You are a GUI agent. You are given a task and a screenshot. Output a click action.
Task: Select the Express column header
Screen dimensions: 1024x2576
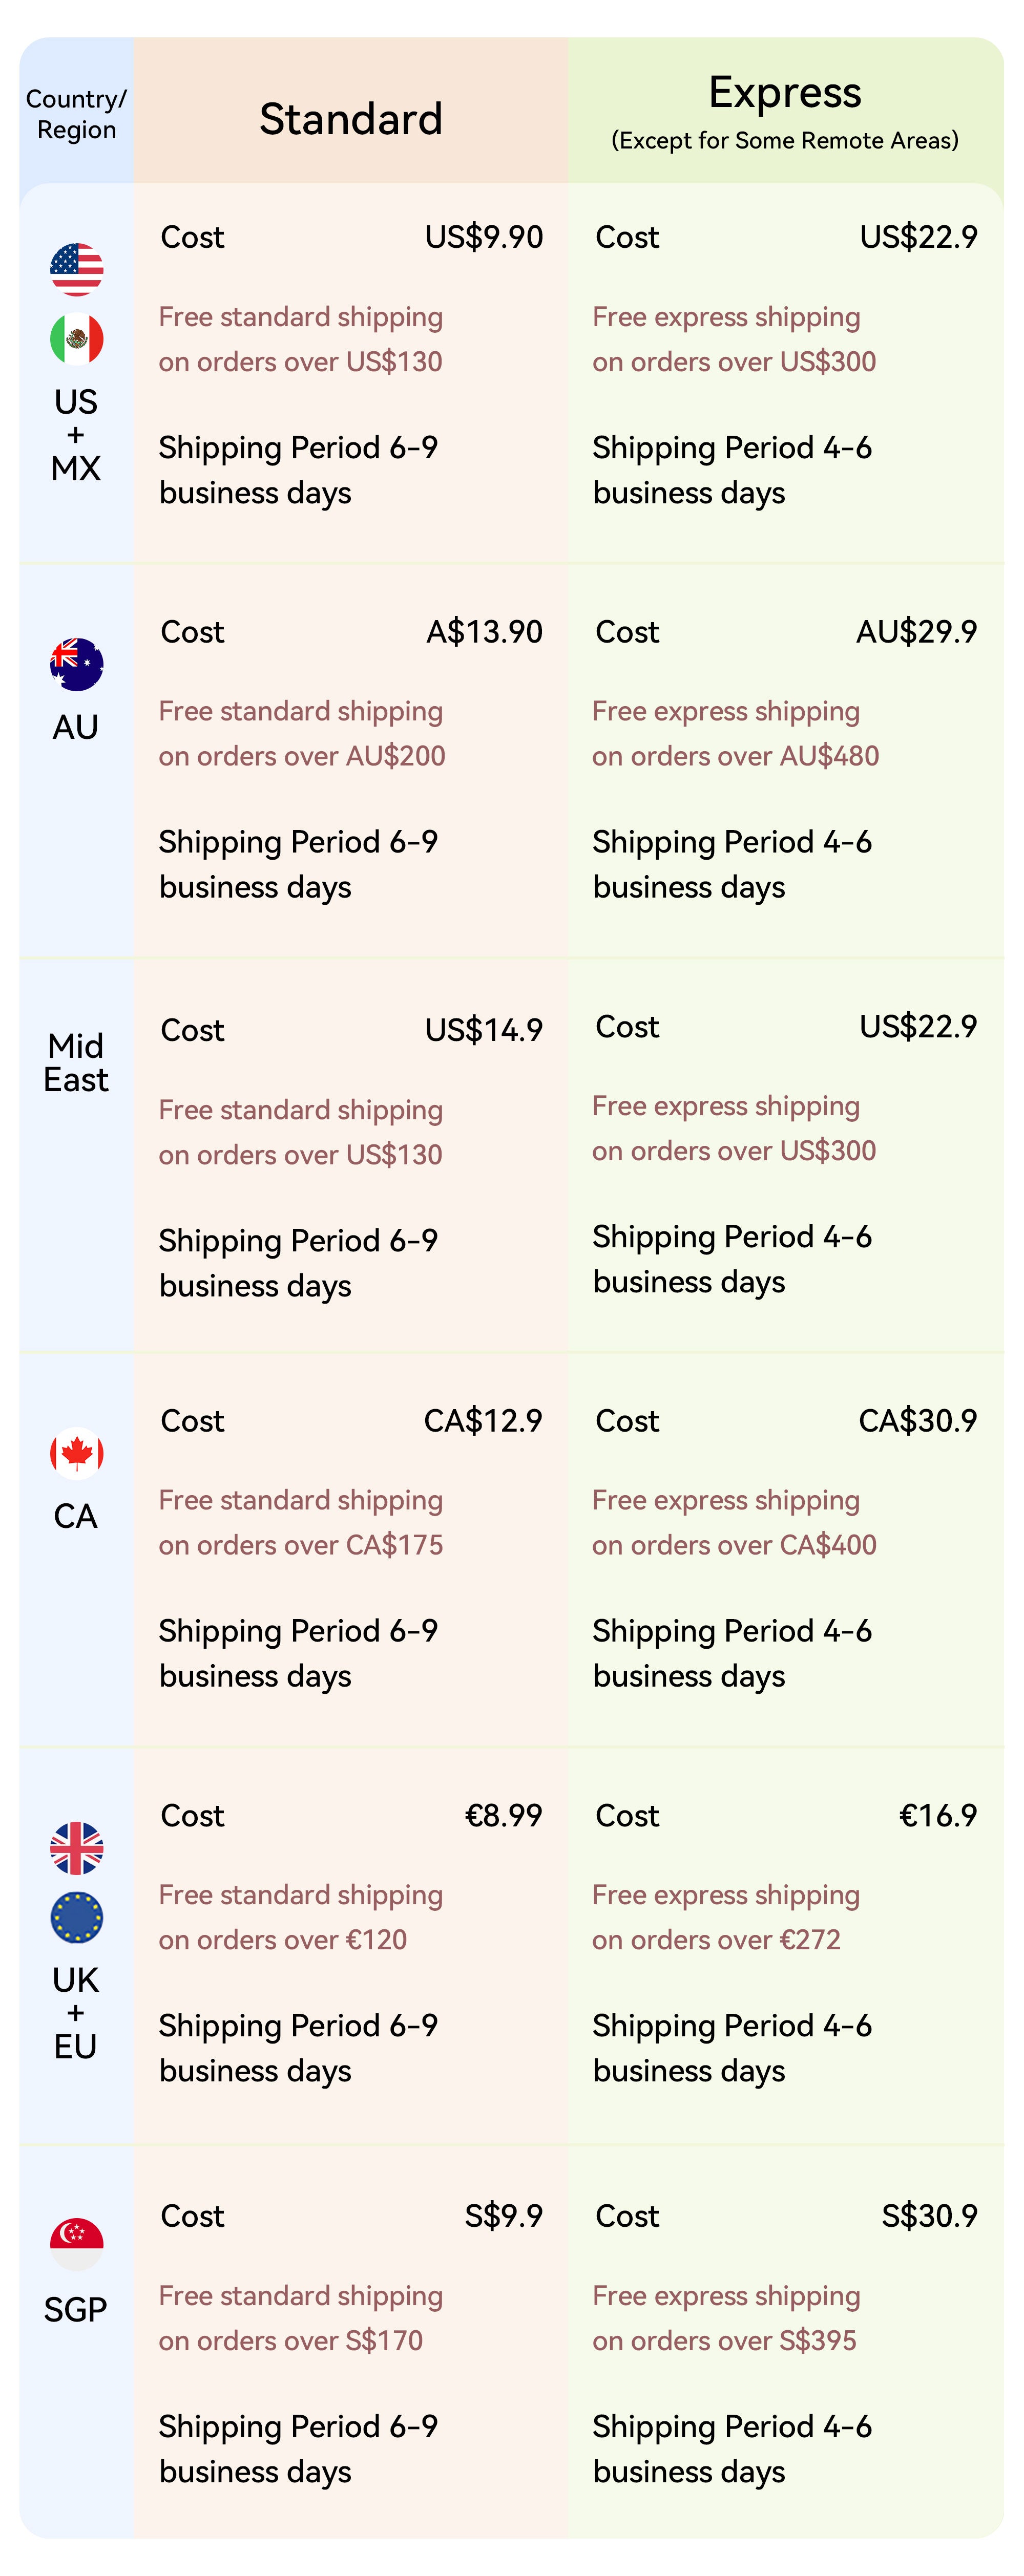(x=785, y=93)
